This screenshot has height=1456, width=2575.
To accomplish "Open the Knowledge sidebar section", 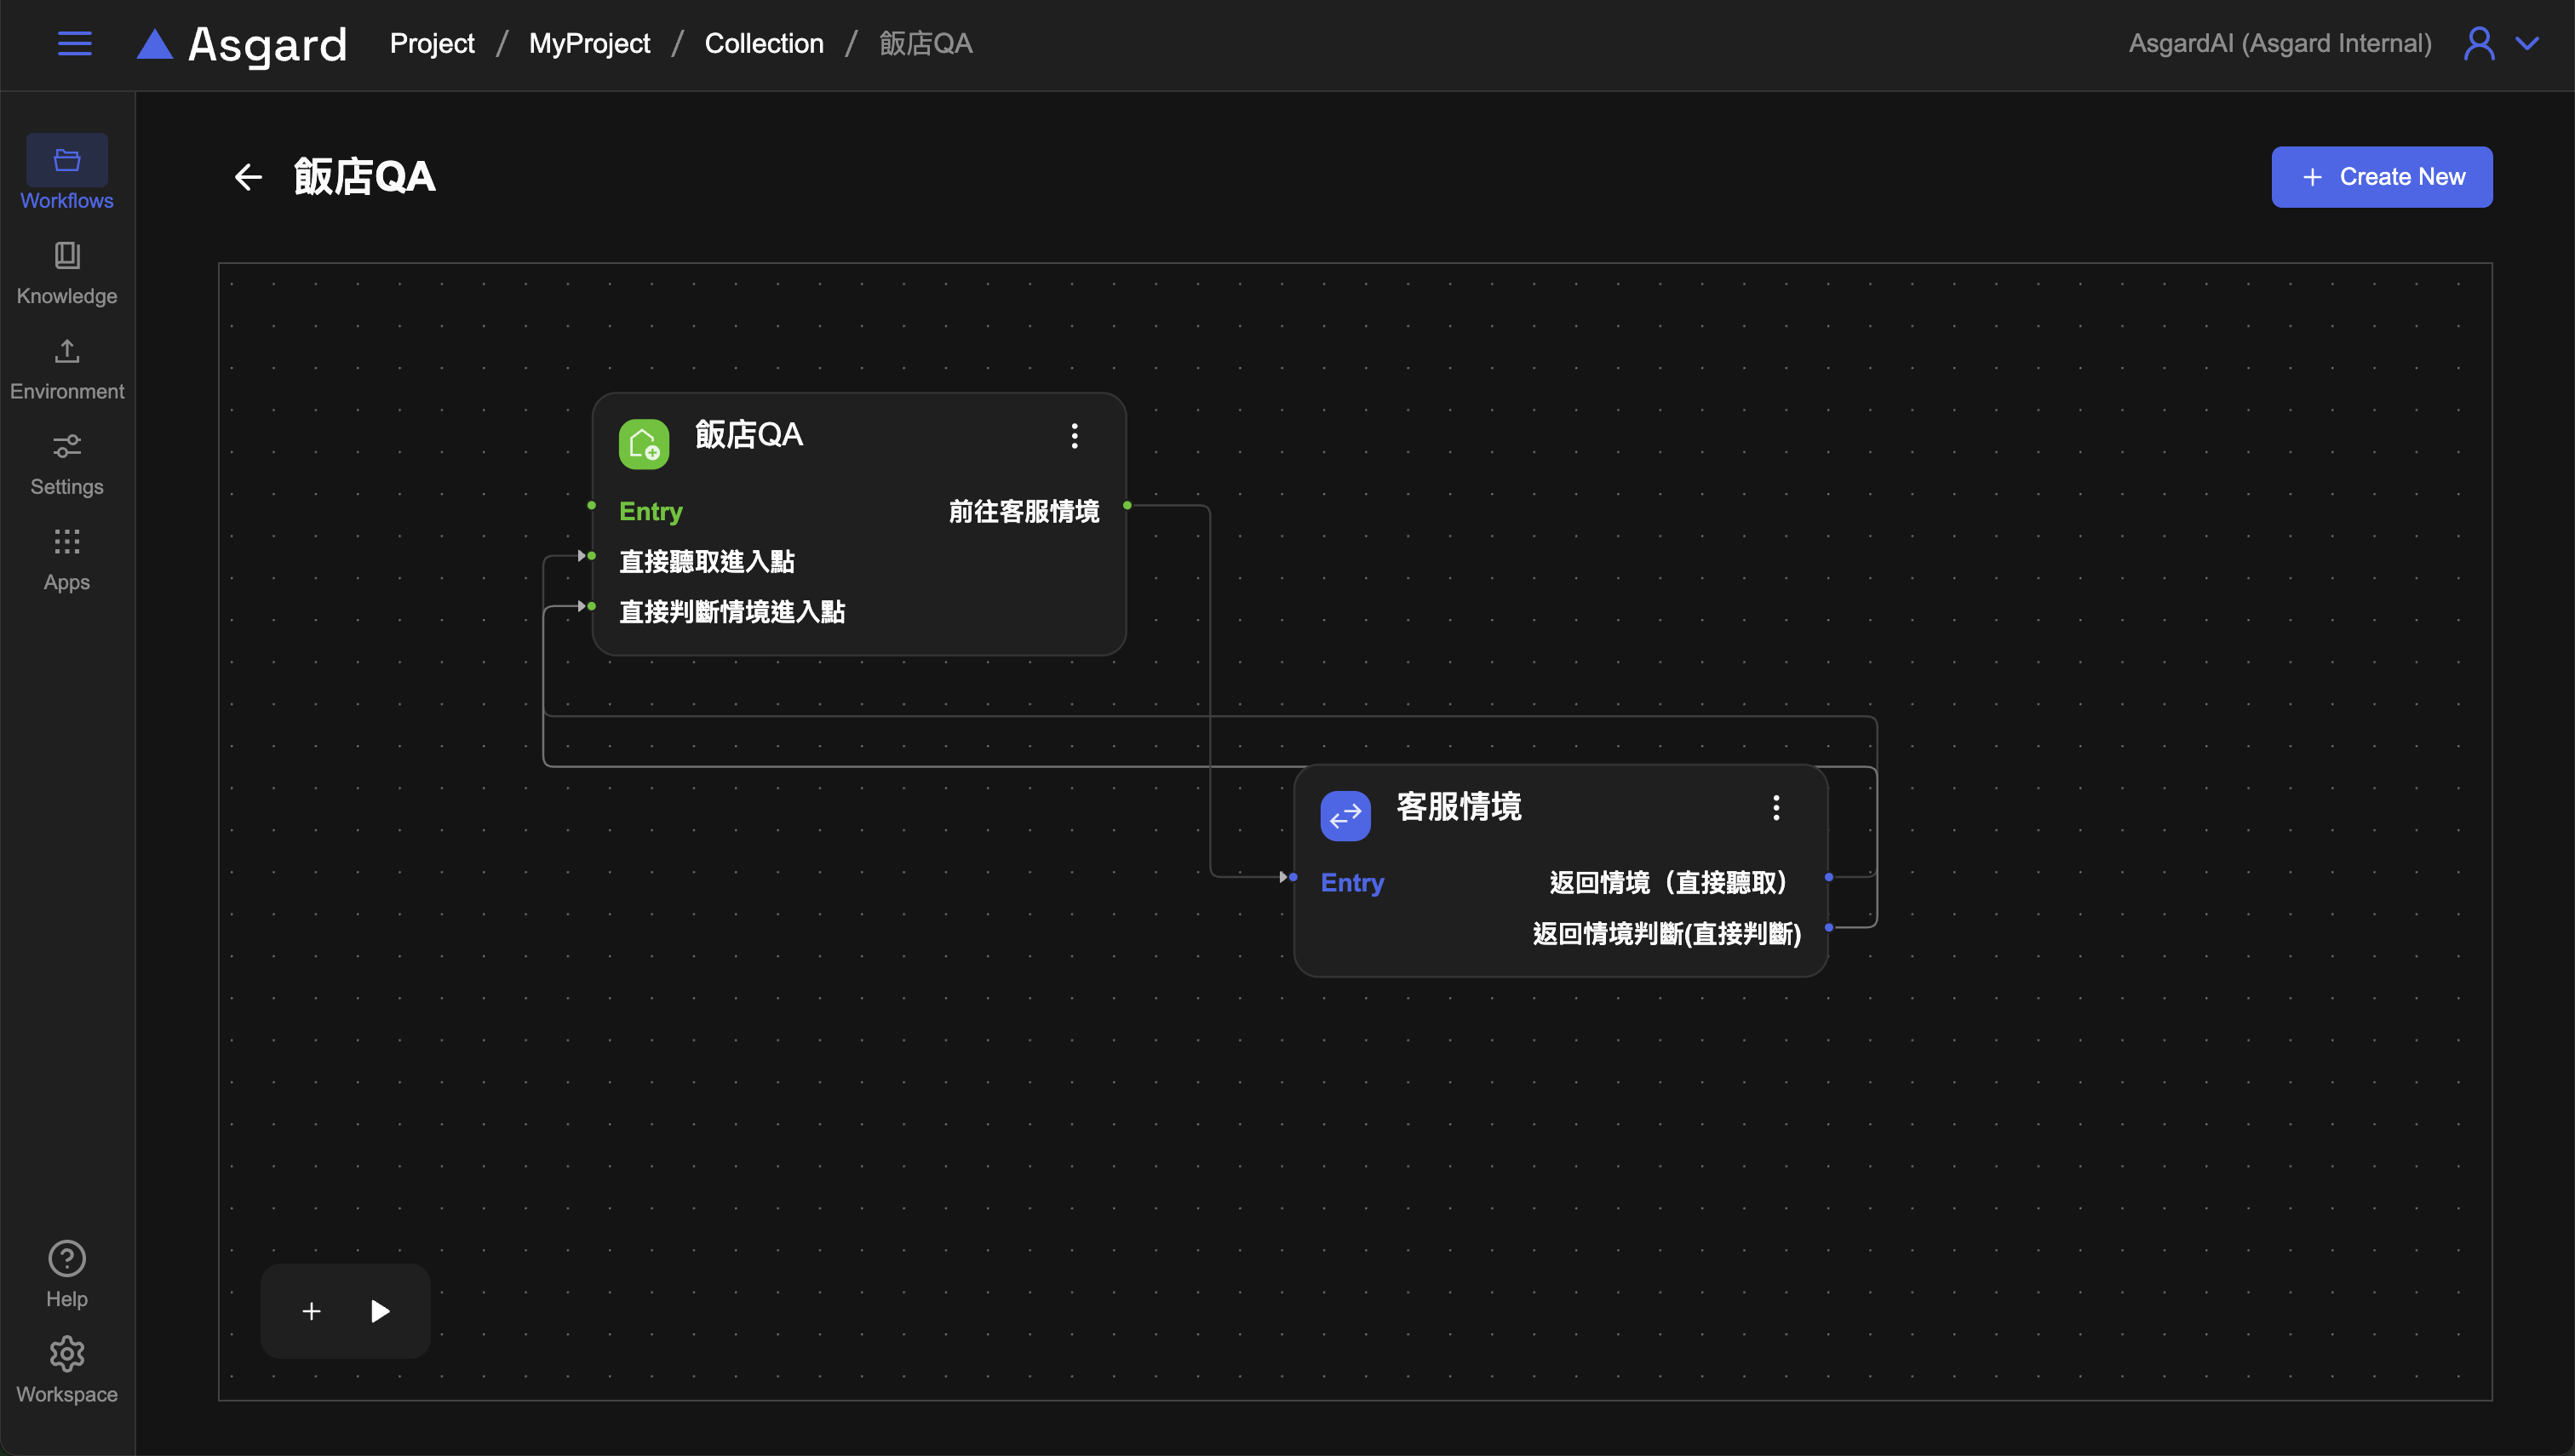I will pos(67,272).
